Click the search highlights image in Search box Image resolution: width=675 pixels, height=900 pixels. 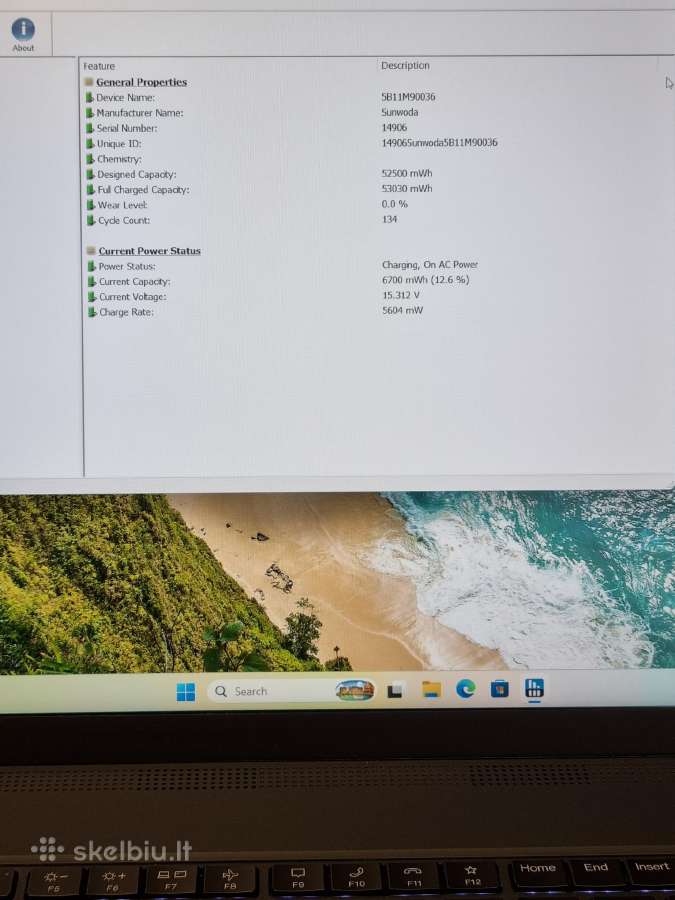(x=355, y=690)
